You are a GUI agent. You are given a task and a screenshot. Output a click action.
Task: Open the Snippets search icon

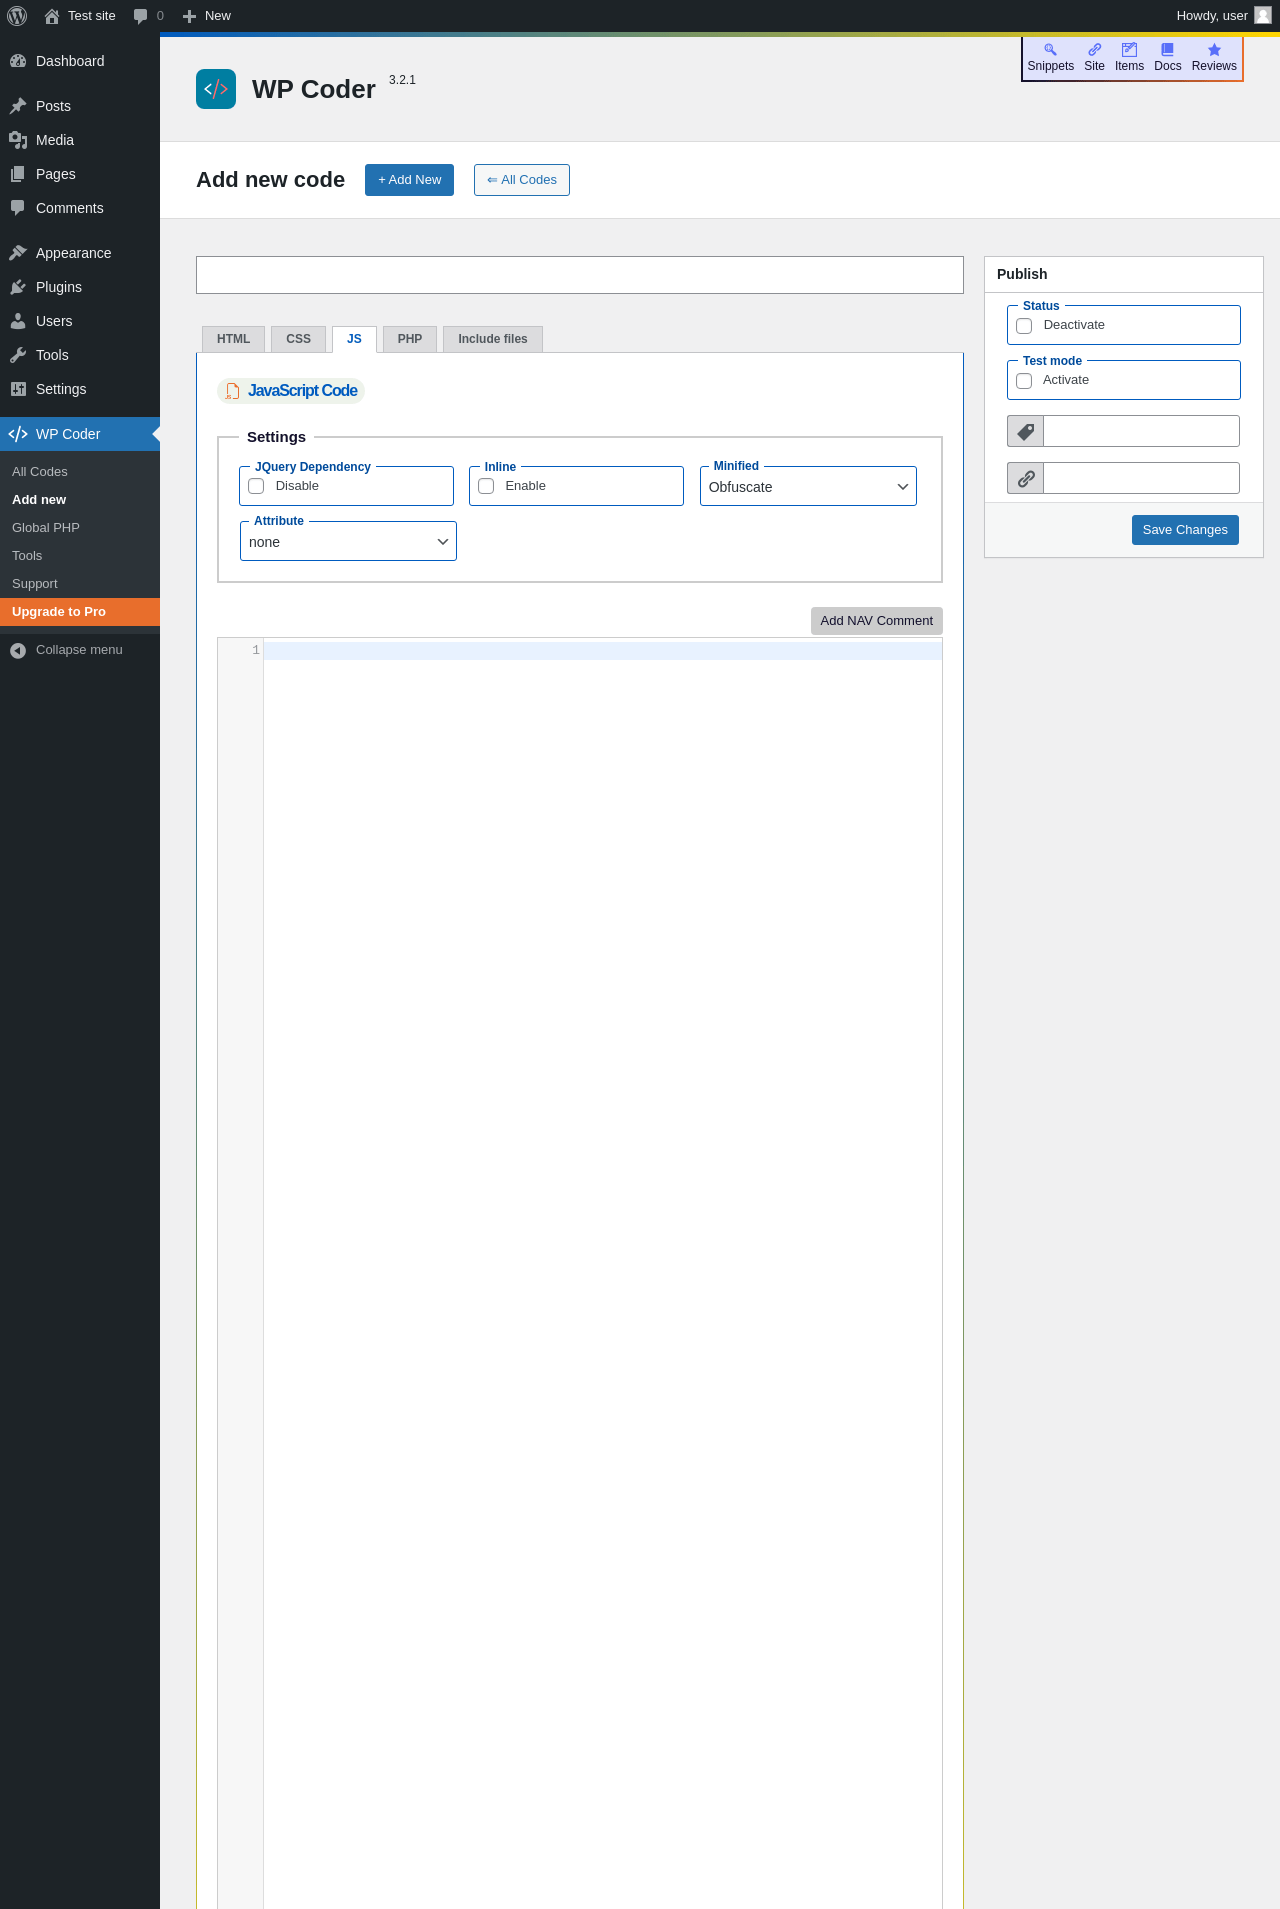click(1050, 49)
